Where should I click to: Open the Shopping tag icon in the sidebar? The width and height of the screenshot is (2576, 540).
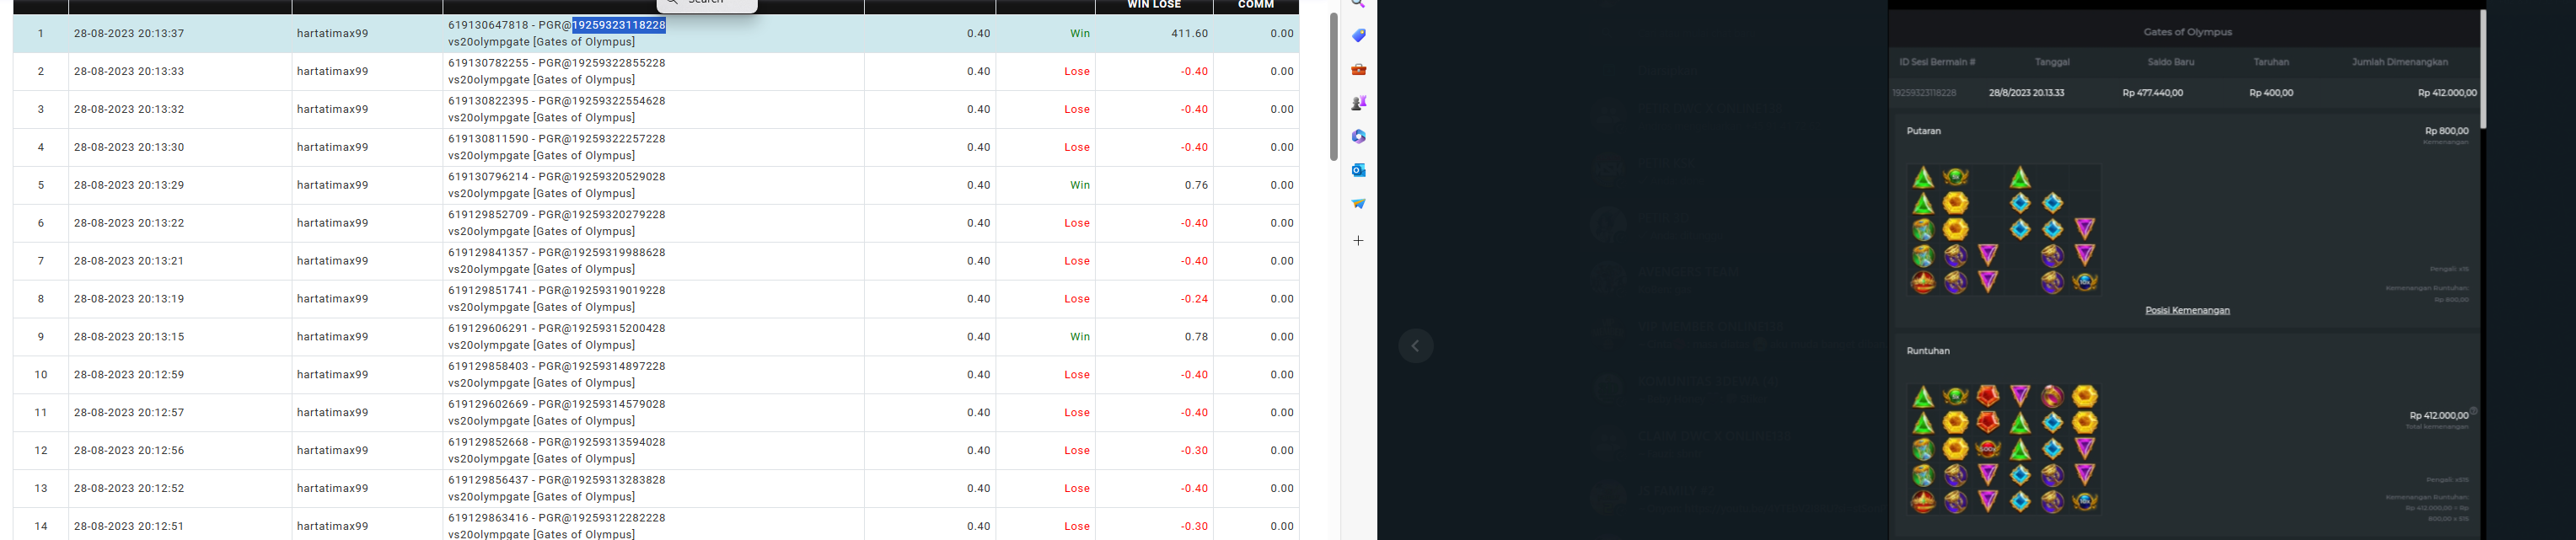coord(1358,35)
